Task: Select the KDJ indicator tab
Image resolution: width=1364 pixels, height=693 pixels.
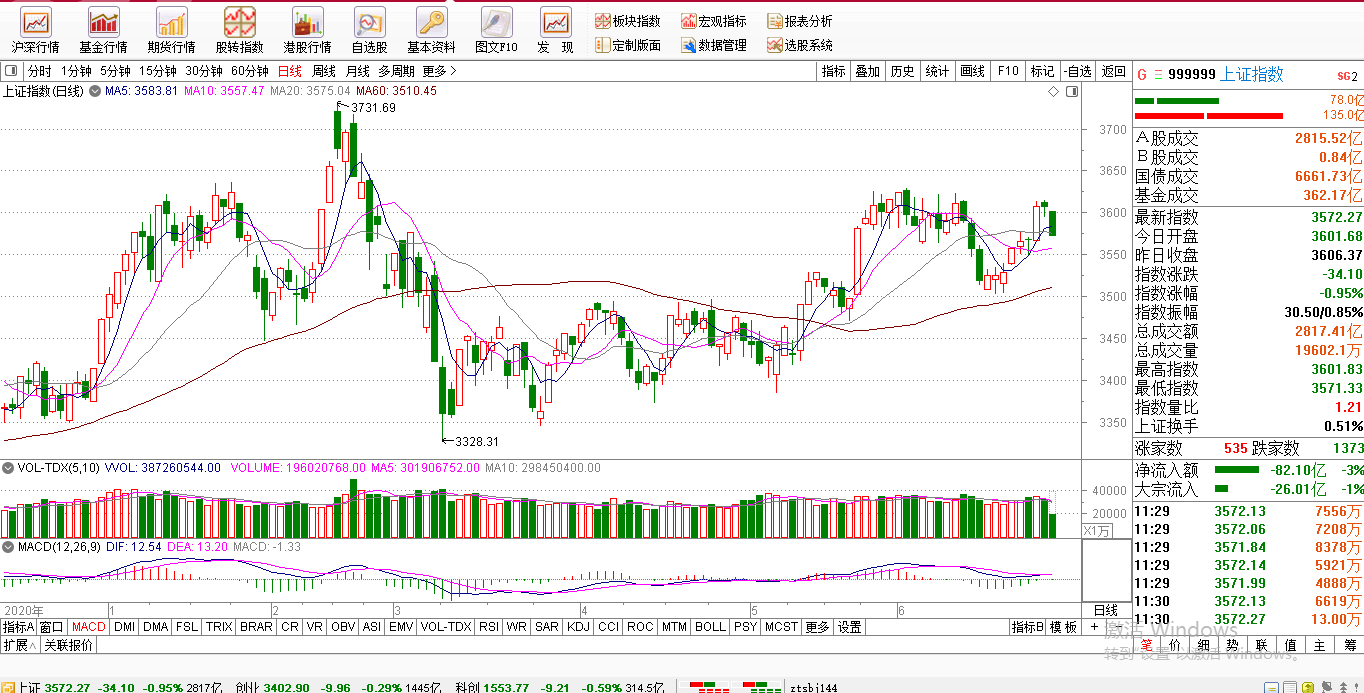Action: [578, 627]
